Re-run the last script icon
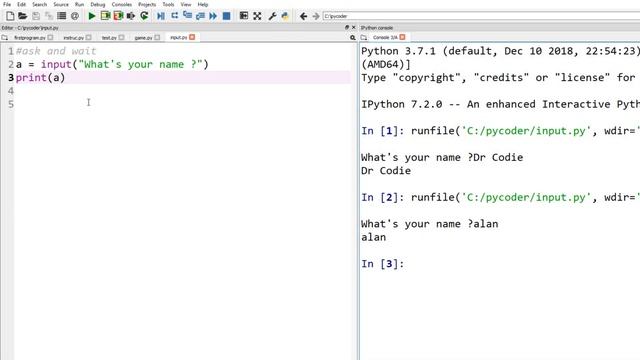The width and height of the screenshot is (640, 360). [x=144, y=16]
